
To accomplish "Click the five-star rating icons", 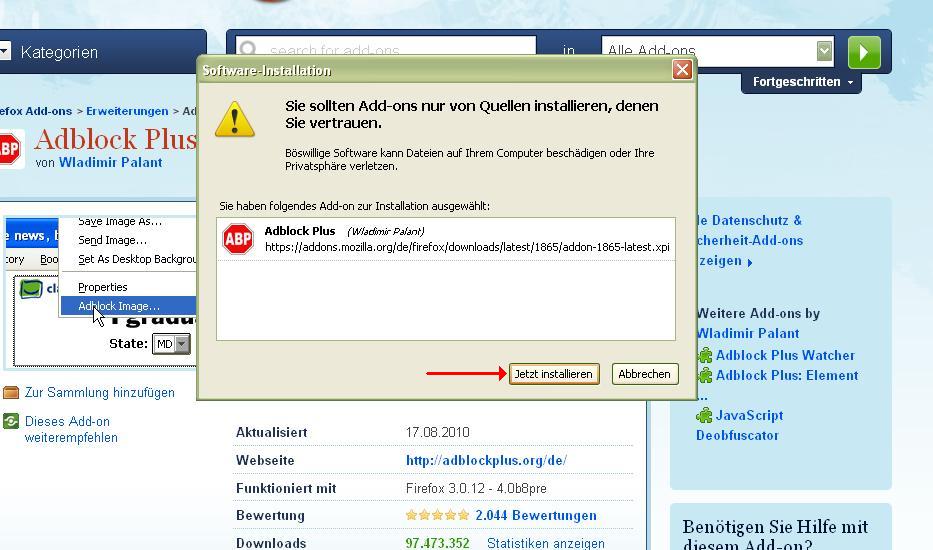I will (437, 515).
